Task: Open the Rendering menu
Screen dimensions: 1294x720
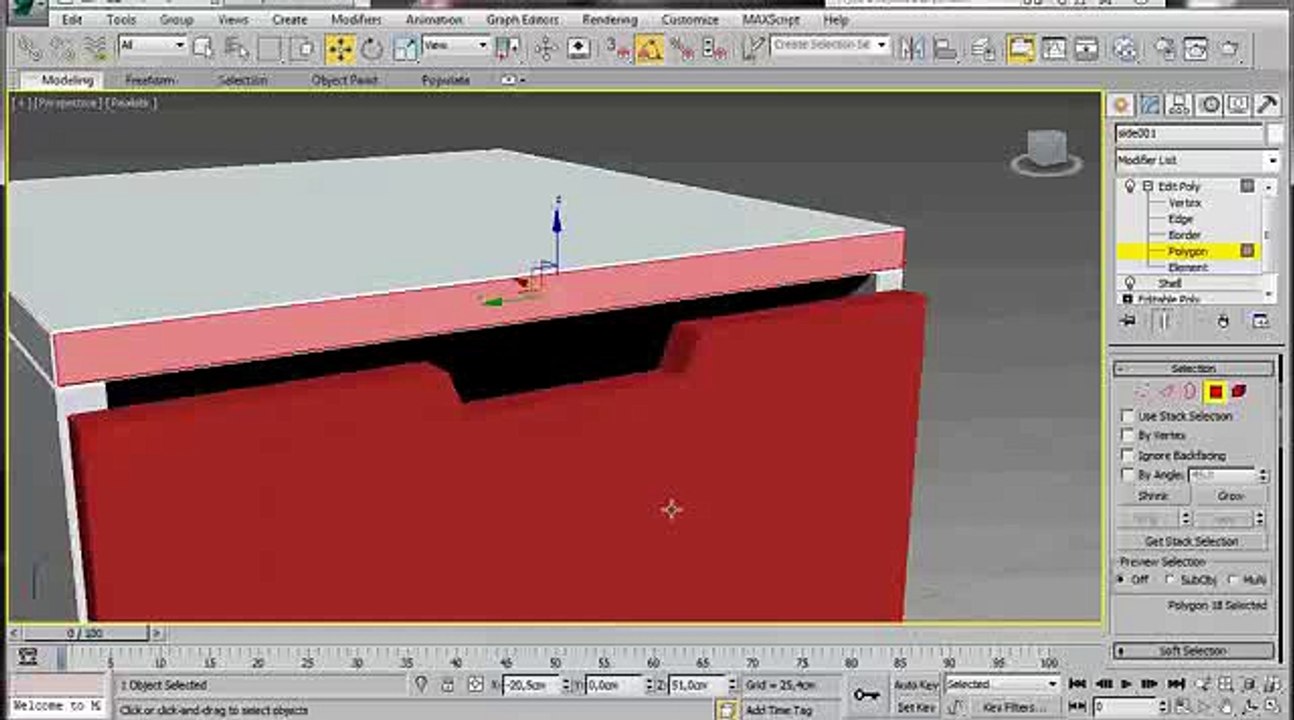Action: coord(610,20)
